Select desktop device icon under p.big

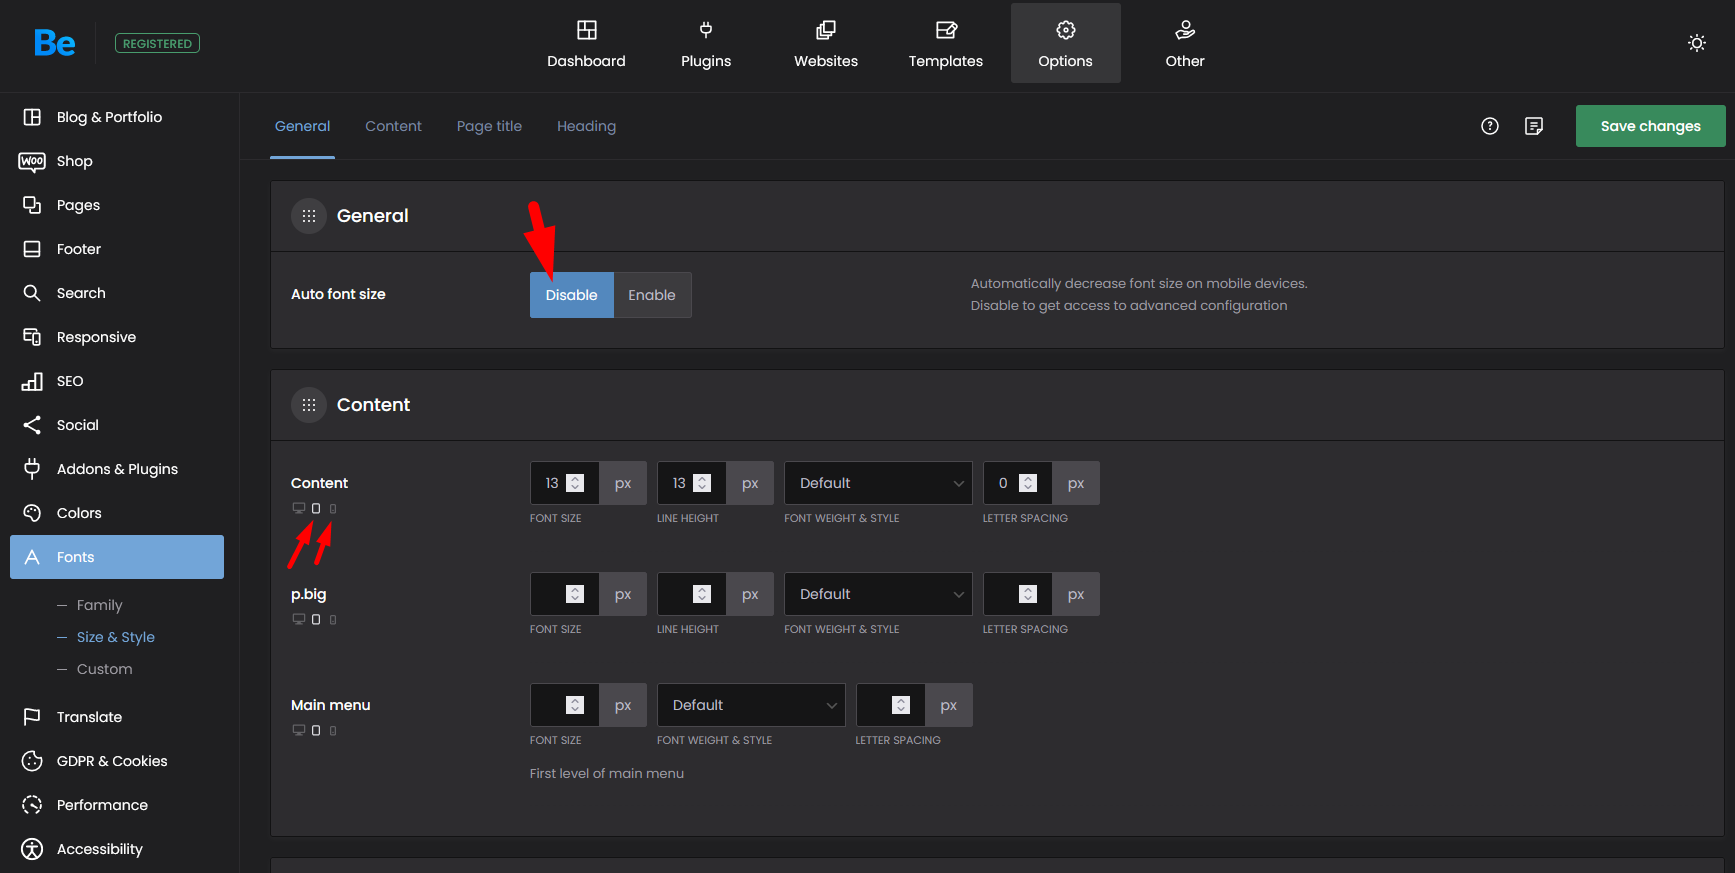pos(298,620)
